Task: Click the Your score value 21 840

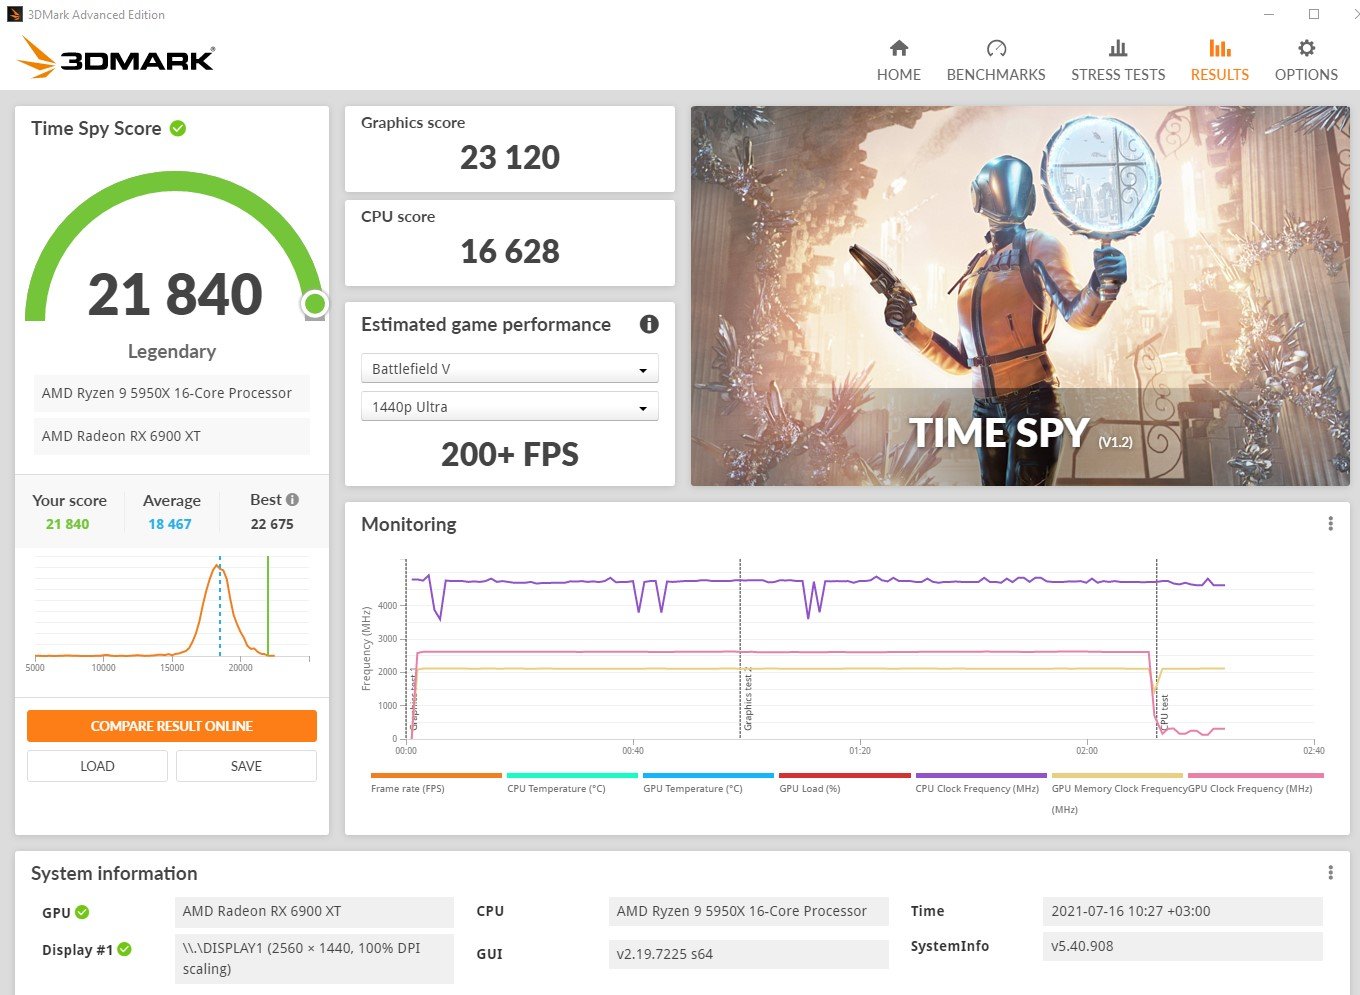Action: click(x=68, y=524)
